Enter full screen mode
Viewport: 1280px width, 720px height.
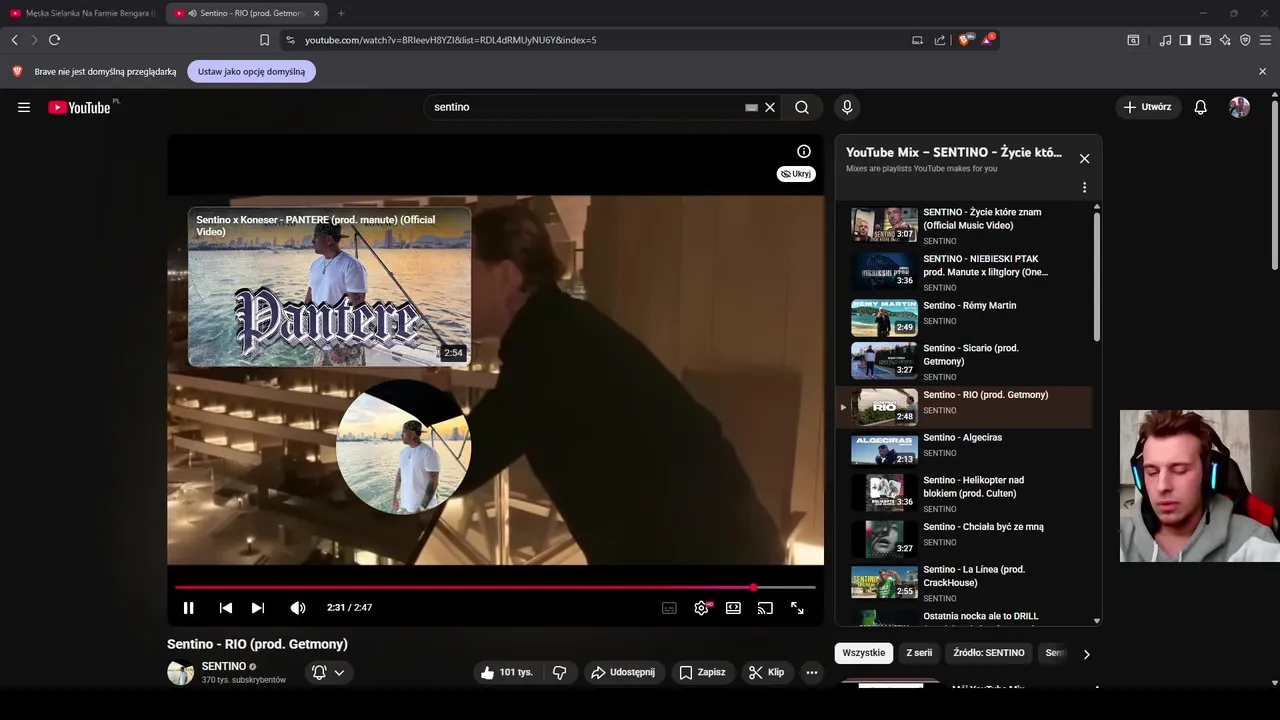[797, 608]
